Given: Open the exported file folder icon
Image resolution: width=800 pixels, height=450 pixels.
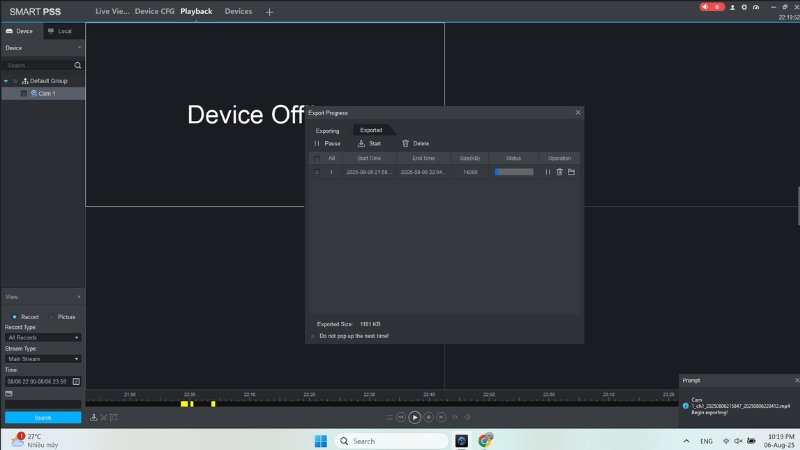Looking at the screenshot, I should coord(571,172).
